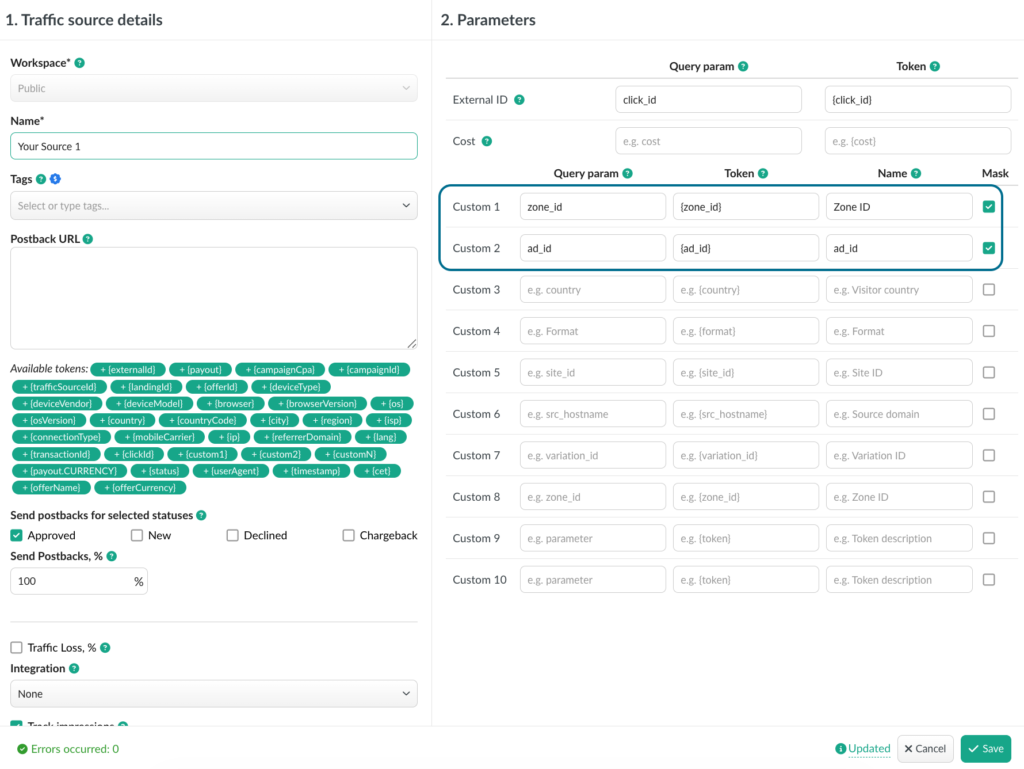1024x769 pixels.
Task: Click into the Postback URL text area
Action: (213, 298)
